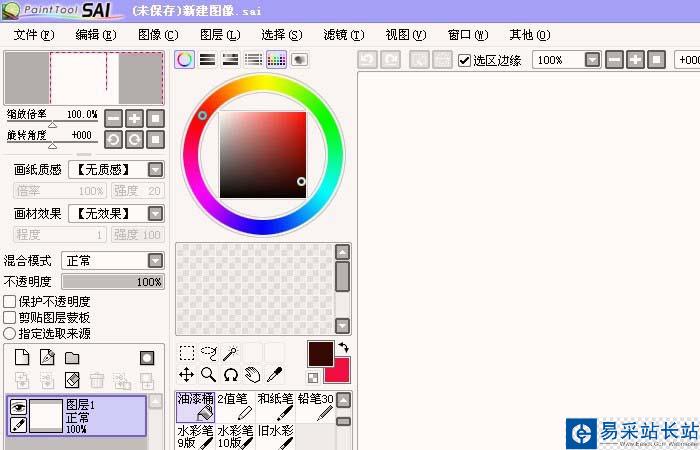The image size is (700, 450).
Task: Select the lasso selection tool
Action: [208, 353]
